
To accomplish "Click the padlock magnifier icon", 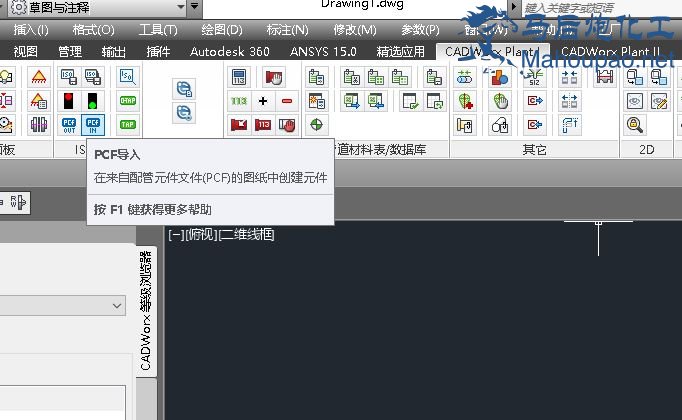I will click(634, 125).
